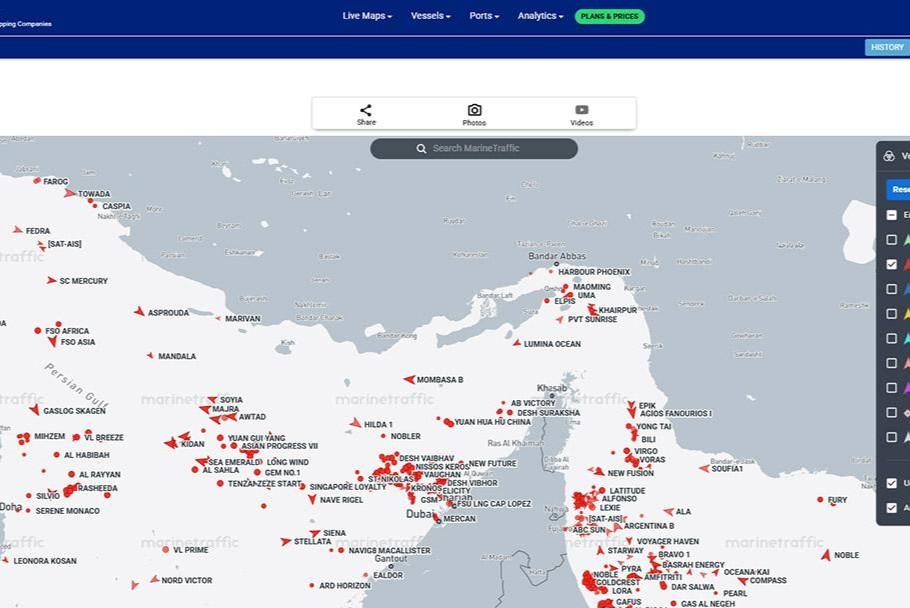This screenshot has height=608, width=910.
Task: Enable the pink diamond type checkbox
Action: click(891, 412)
